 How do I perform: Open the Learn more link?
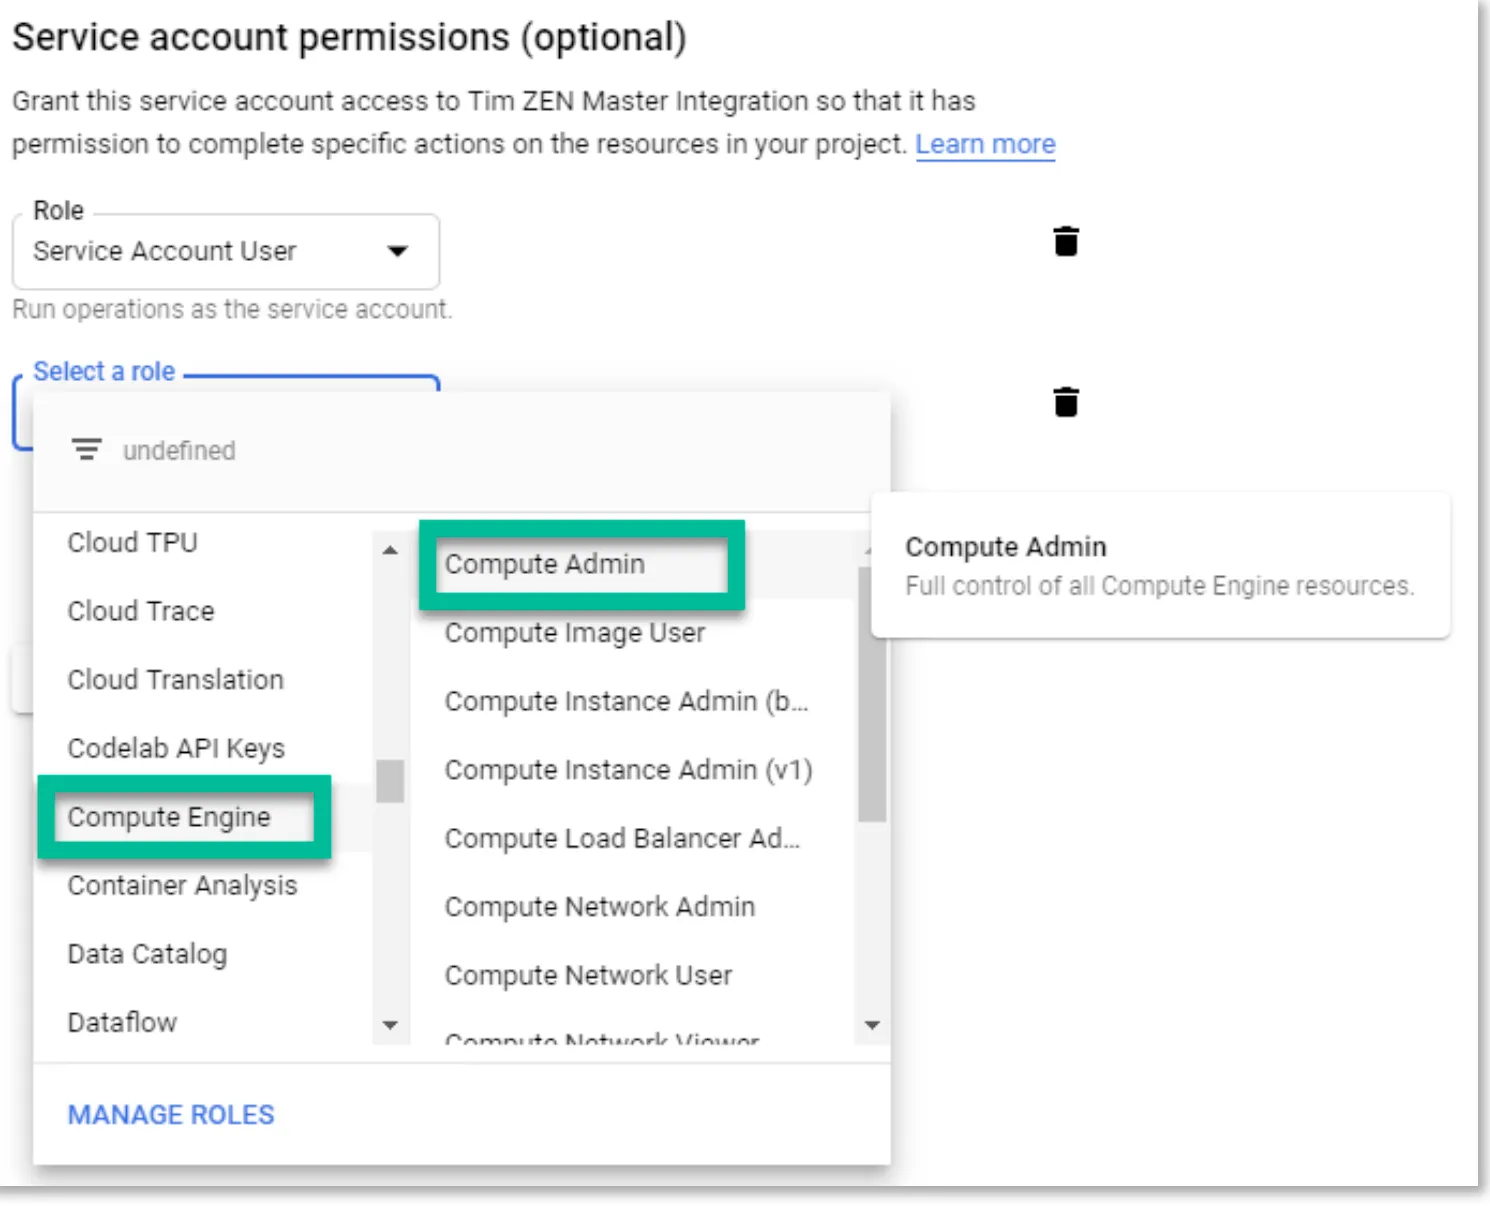[x=985, y=144]
